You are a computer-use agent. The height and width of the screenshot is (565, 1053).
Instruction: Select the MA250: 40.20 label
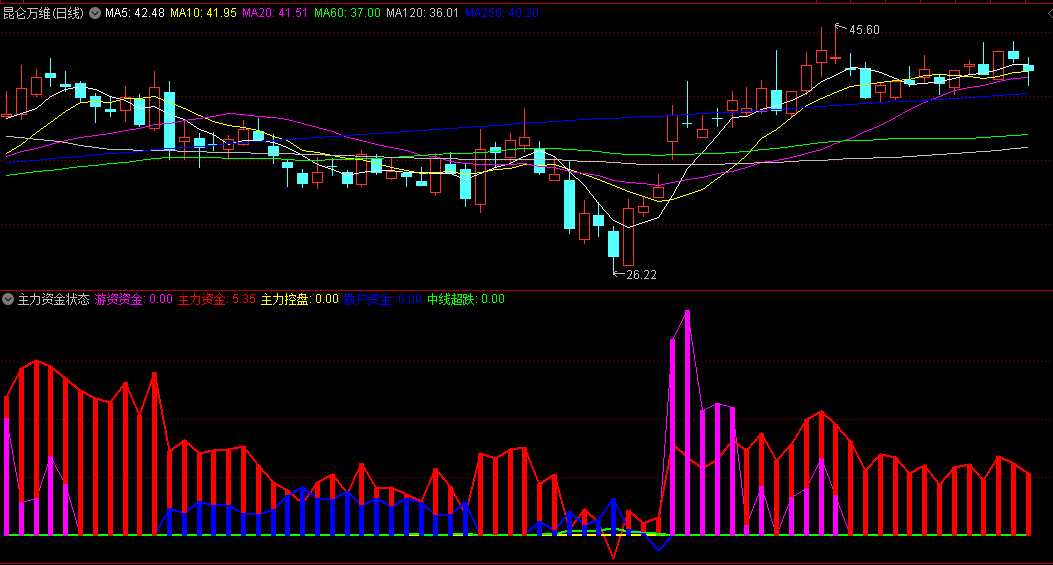502,13
